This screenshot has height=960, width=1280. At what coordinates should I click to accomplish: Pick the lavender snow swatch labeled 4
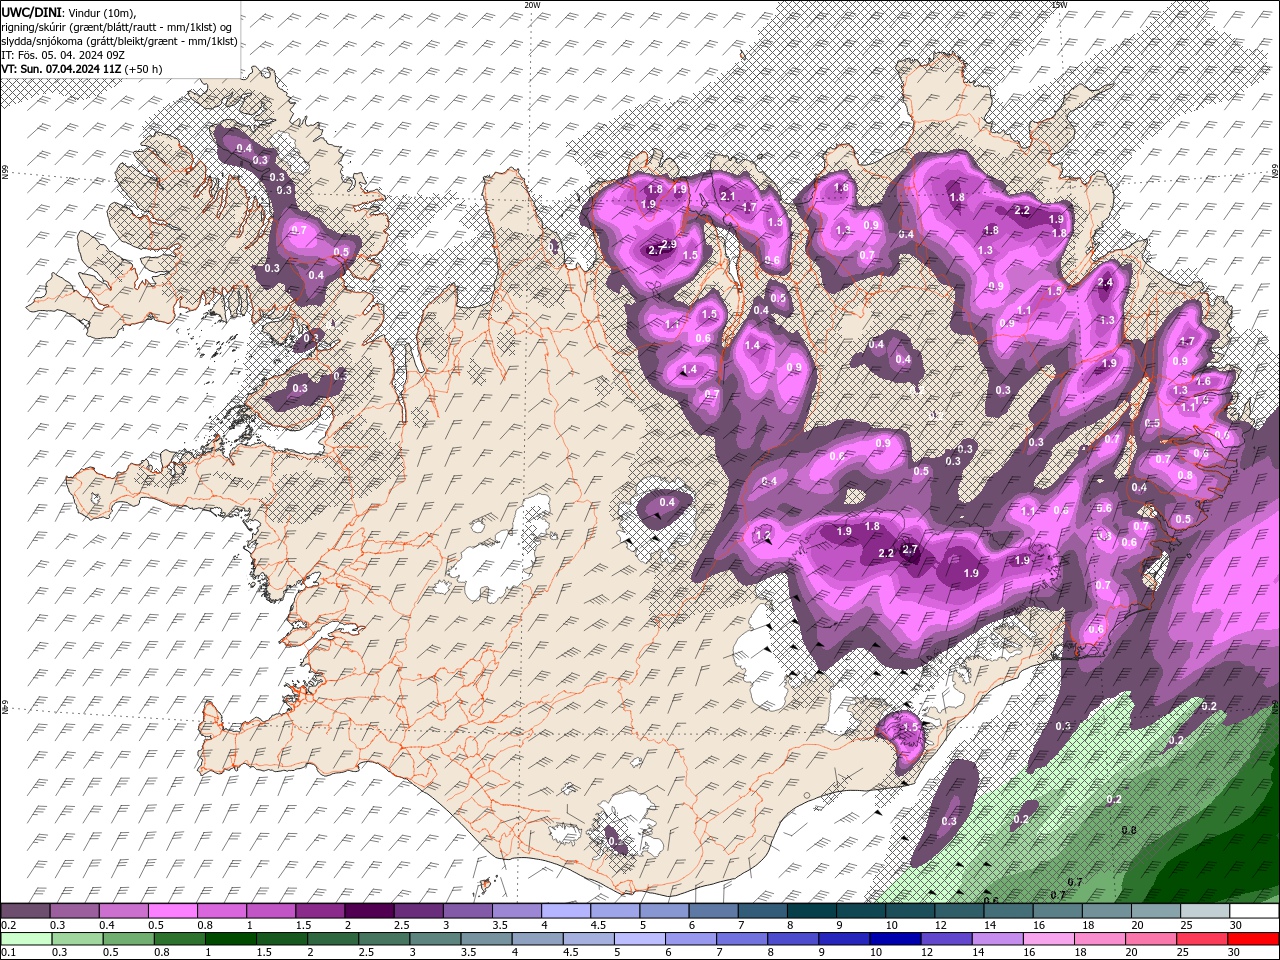coord(565,910)
